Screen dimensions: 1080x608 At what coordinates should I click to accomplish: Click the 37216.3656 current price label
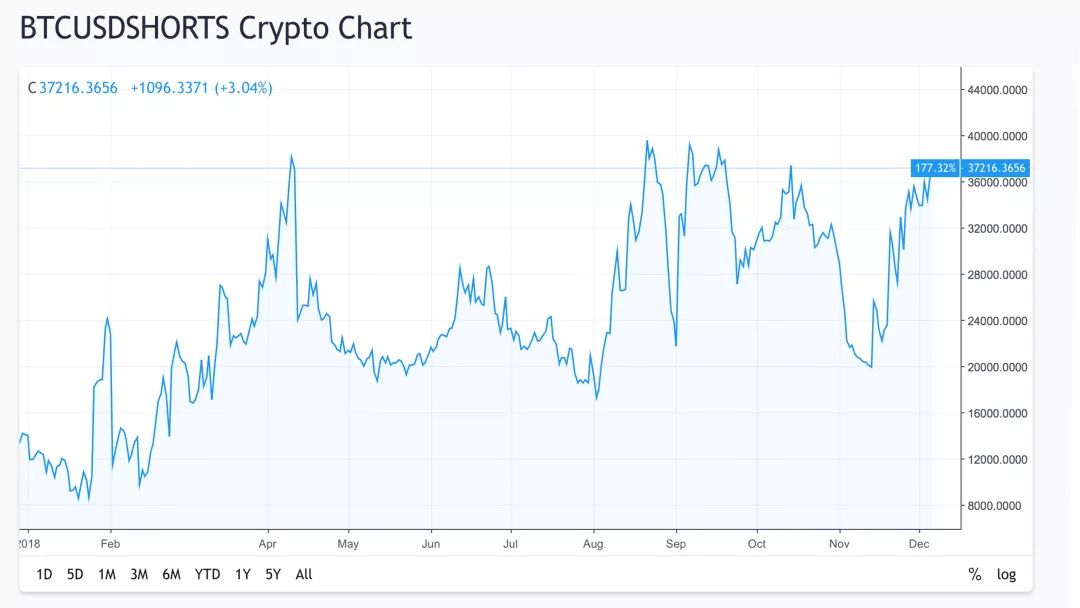996,168
